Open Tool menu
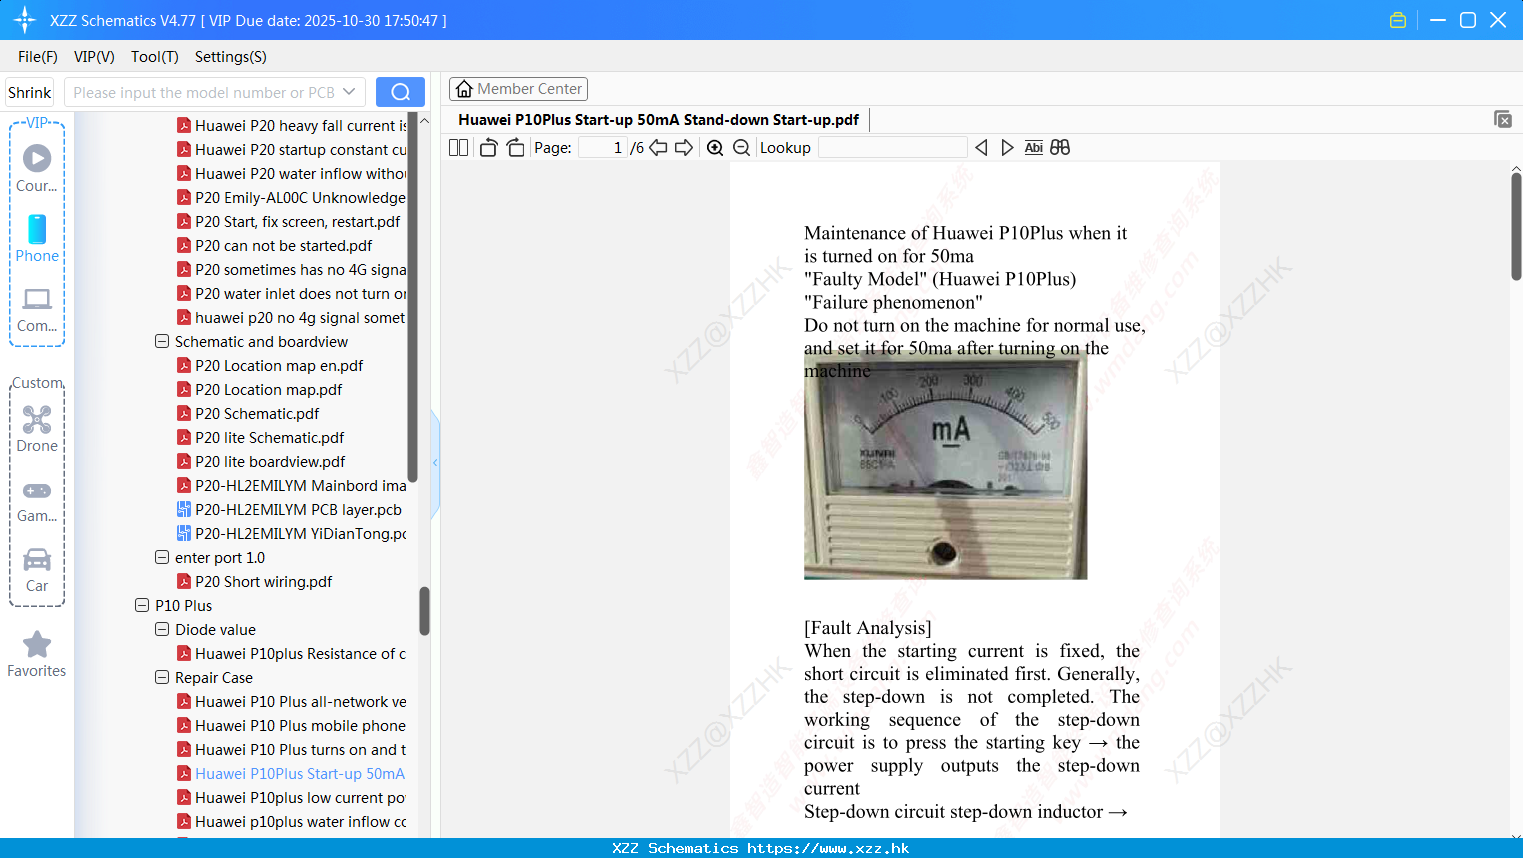Image resolution: width=1523 pixels, height=858 pixels. click(154, 57)
